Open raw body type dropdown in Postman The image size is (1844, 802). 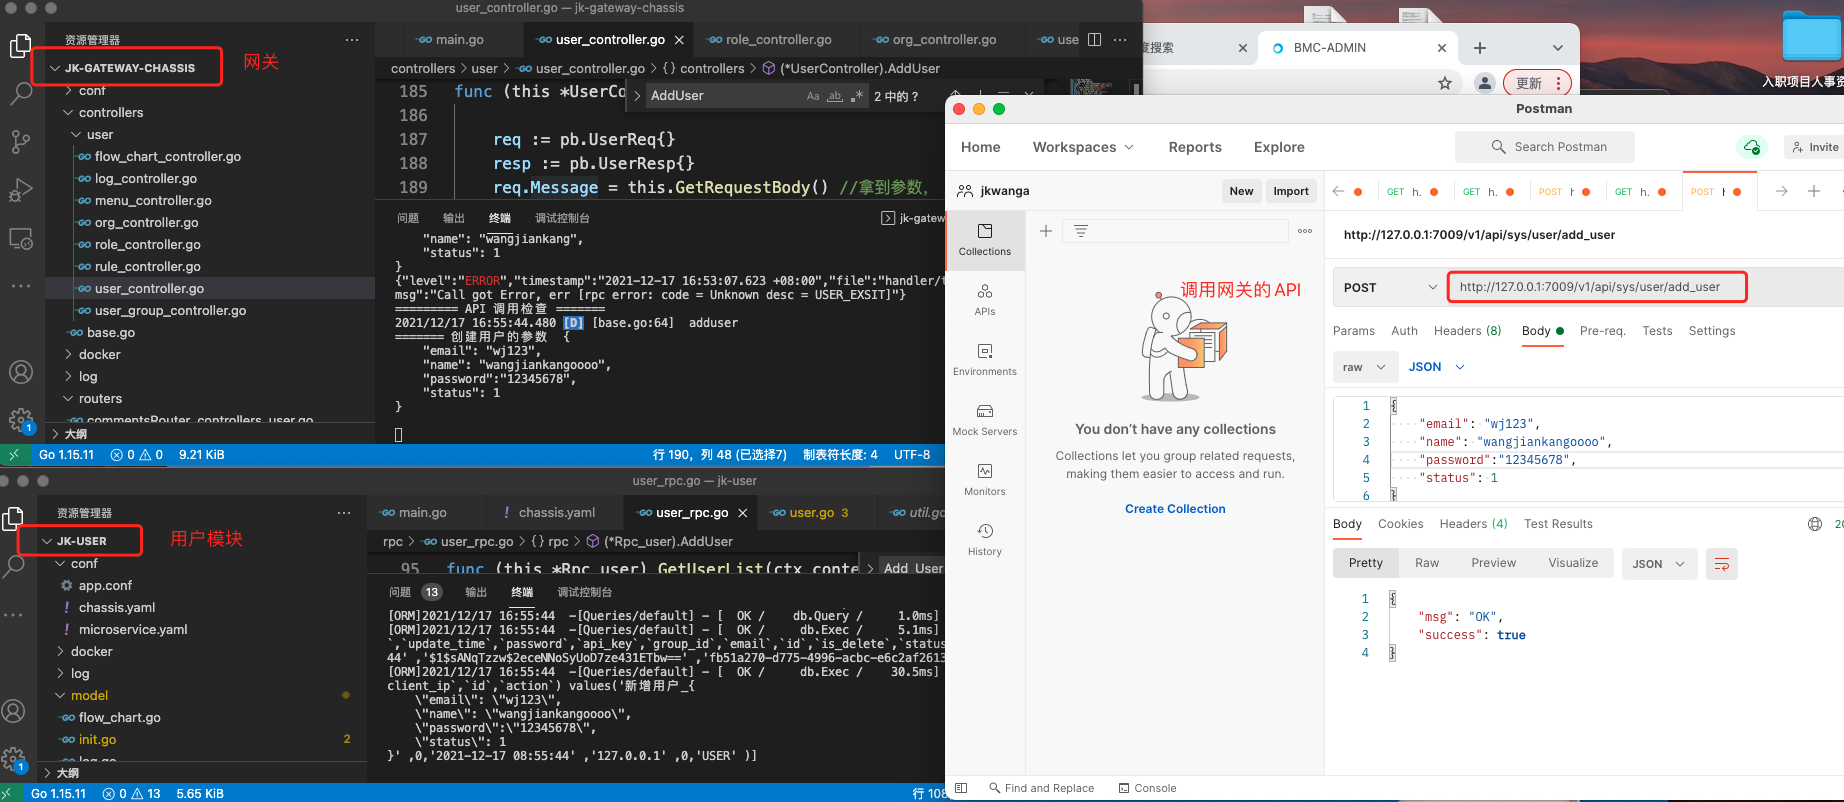pos(1365,367)
